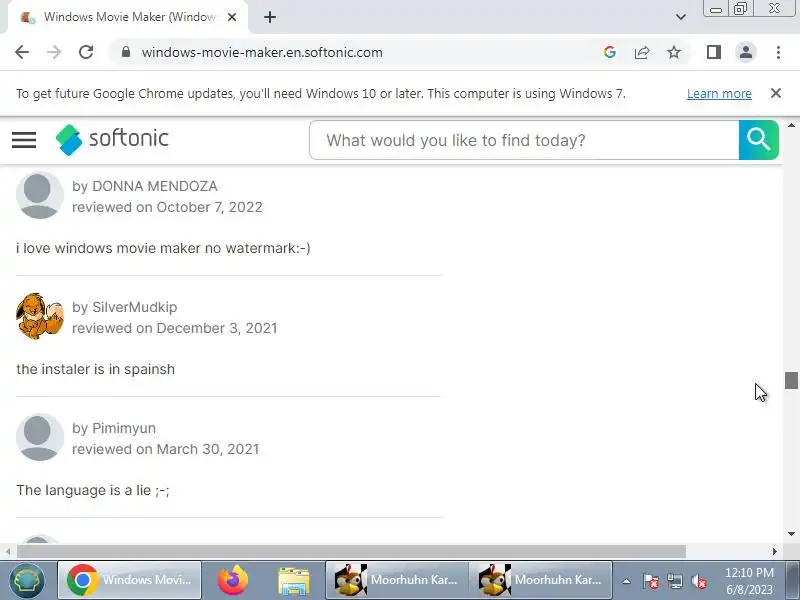Click the vertical scrollbar thumb
This screenshot has height=600, width=800.
click(791, 381)
